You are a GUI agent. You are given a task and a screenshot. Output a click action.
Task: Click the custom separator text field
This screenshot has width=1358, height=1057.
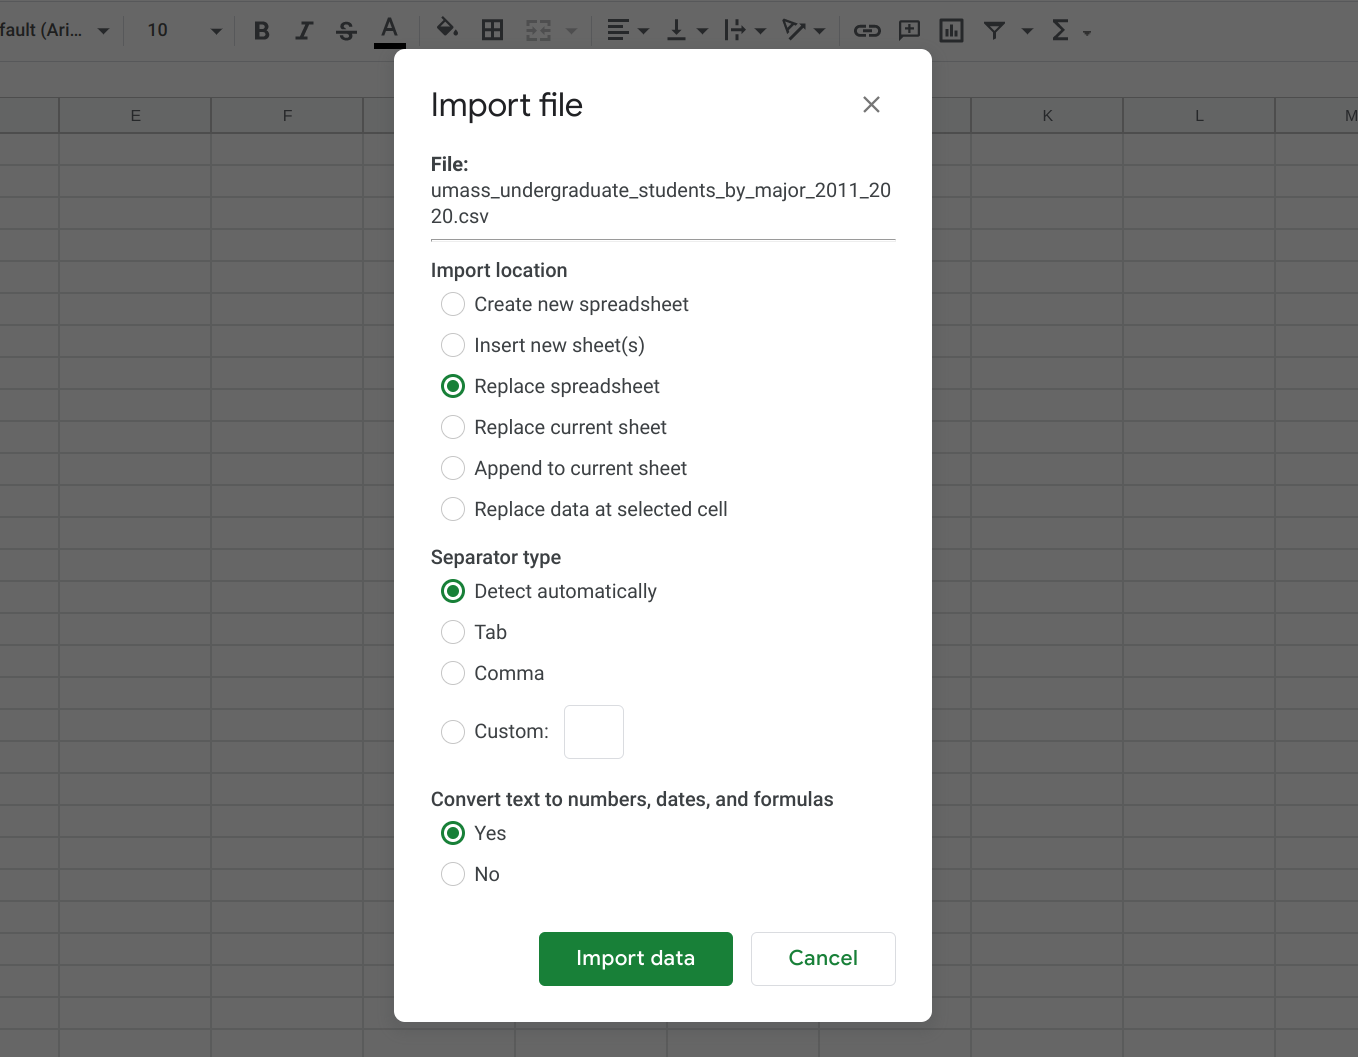tap(593, 732)
